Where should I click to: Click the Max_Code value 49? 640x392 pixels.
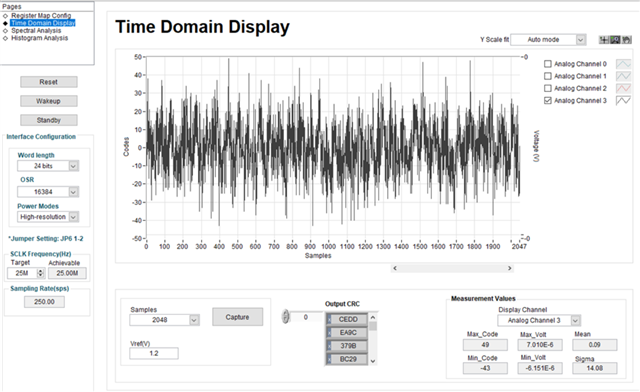[485, 345]
